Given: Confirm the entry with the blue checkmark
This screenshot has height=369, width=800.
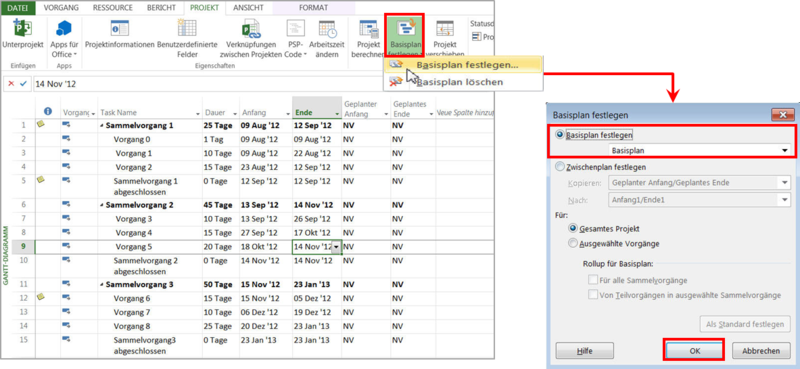Looking at the screenshot, I should [23, 84].
